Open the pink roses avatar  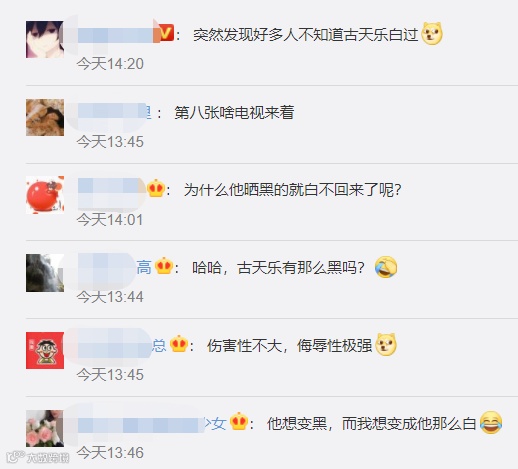(45, 429)
